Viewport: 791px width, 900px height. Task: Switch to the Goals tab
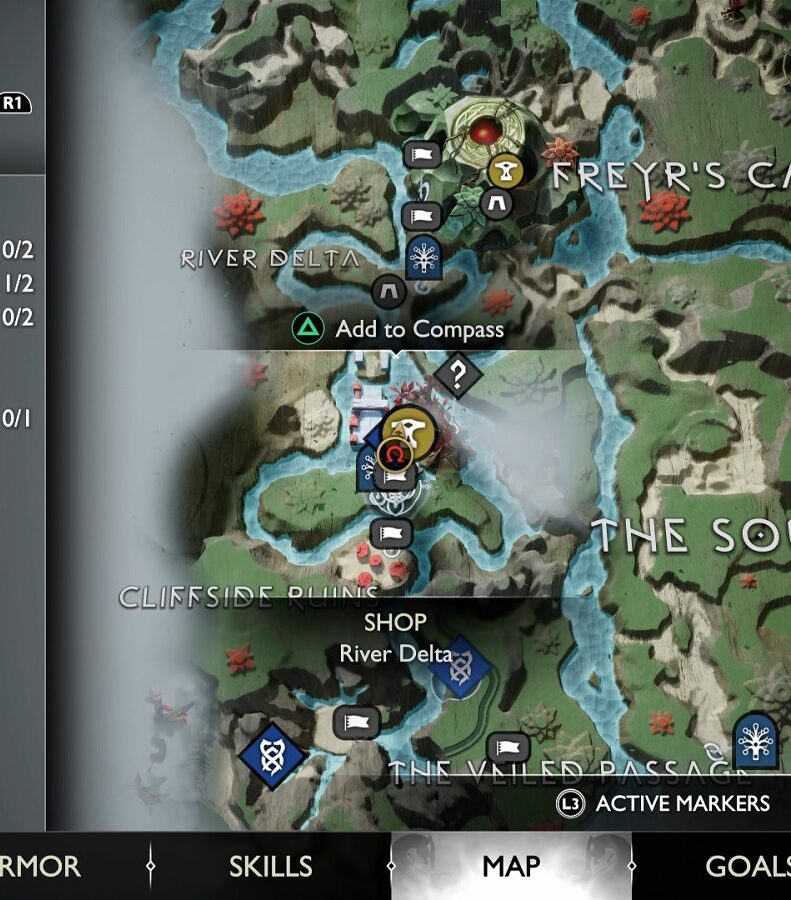(747, 866)
